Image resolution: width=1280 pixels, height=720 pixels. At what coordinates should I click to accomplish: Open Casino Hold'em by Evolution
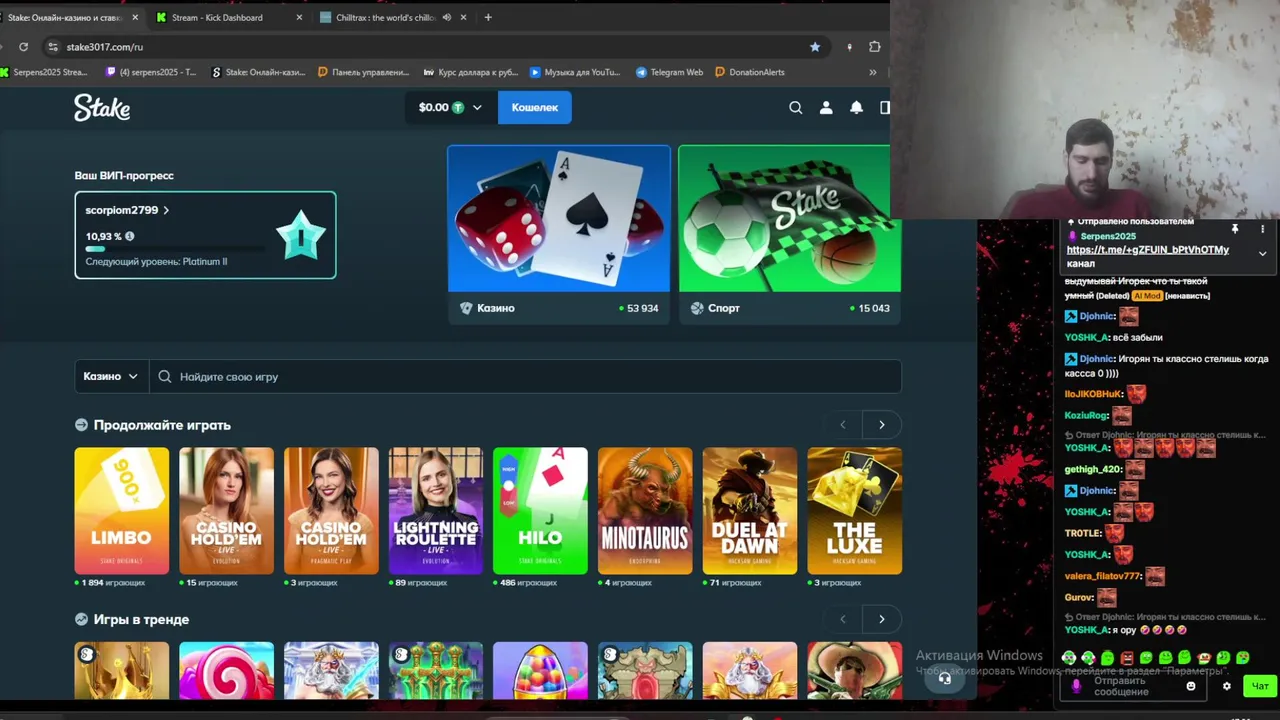226,511
